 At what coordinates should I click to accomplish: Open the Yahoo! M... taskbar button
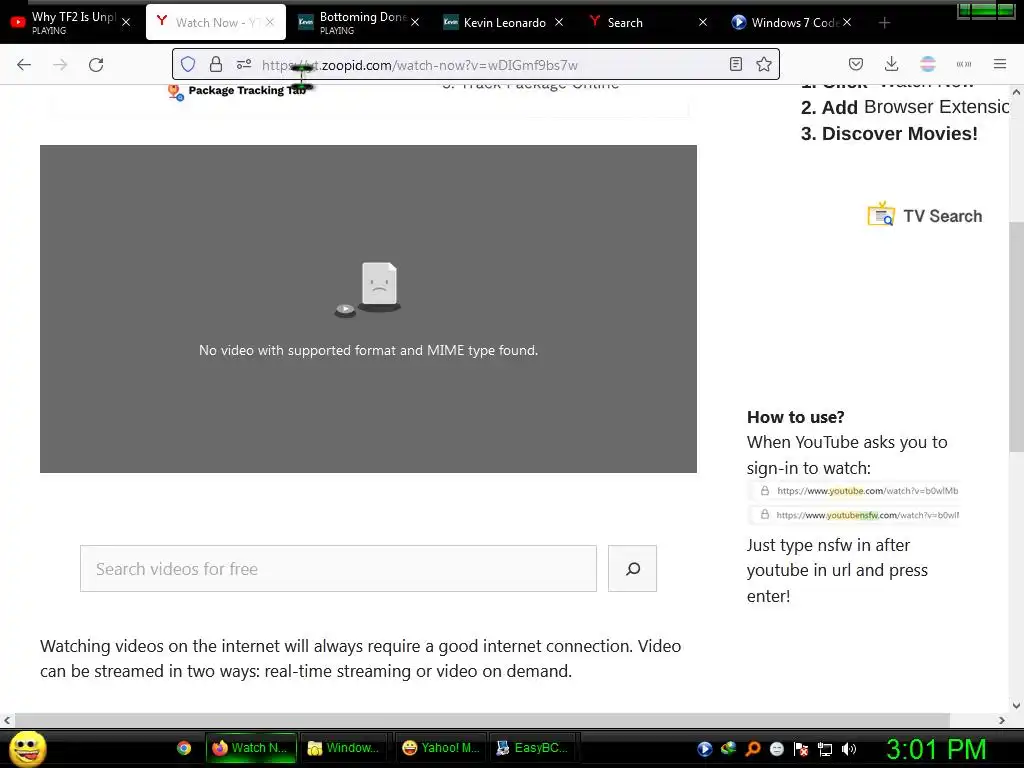(x=440, y=748)
